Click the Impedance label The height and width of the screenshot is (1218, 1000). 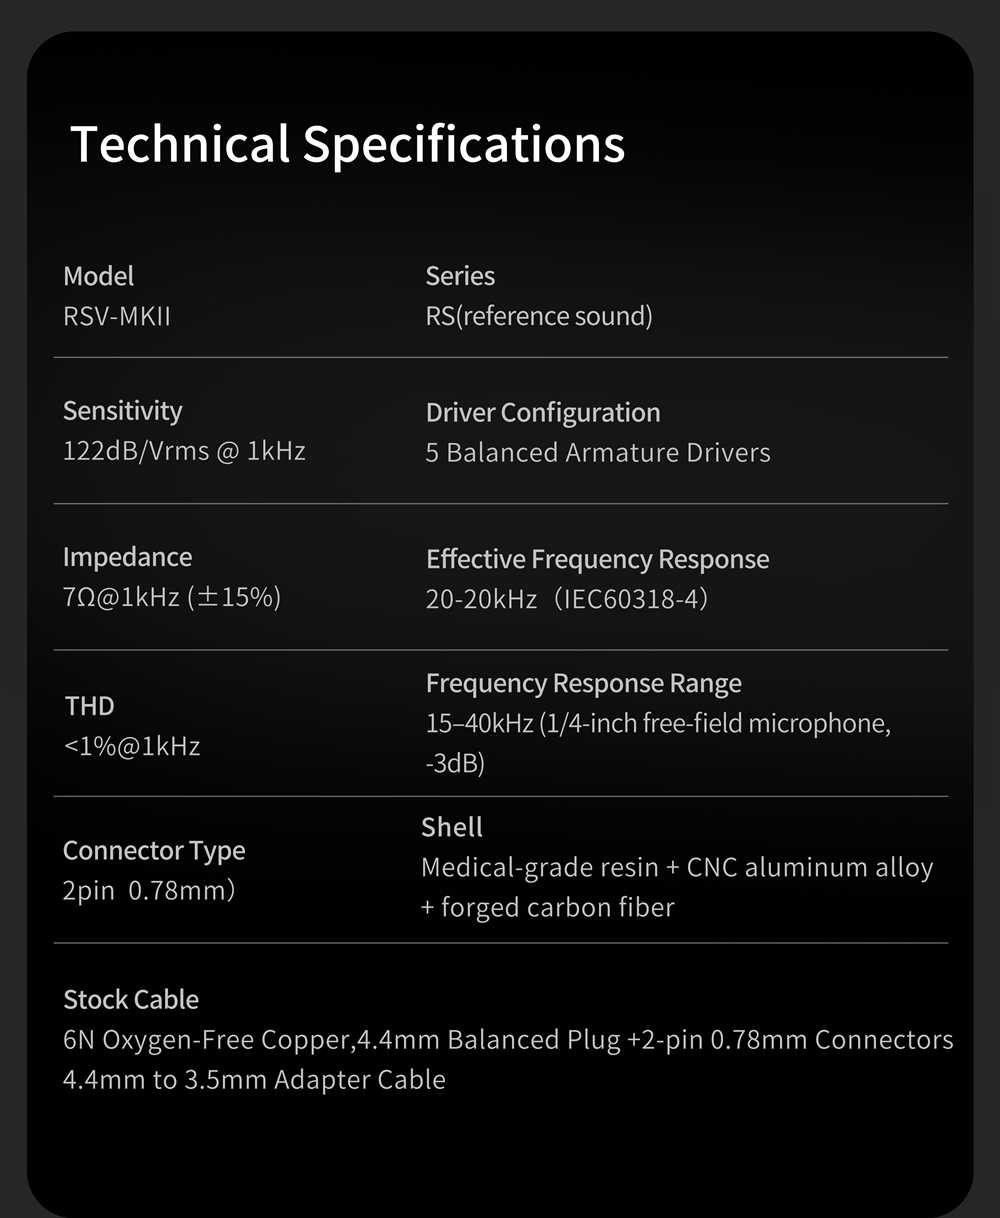[127, 557]
